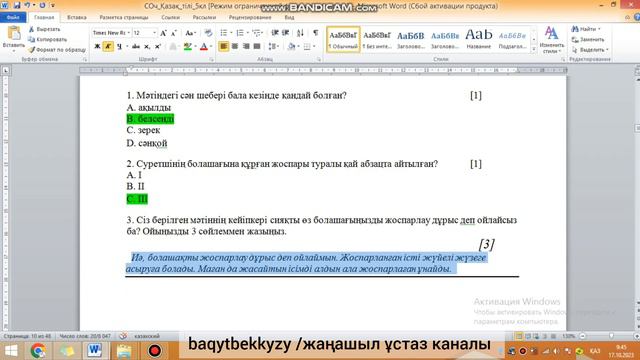Apply text highlight color marker icon

187,47
